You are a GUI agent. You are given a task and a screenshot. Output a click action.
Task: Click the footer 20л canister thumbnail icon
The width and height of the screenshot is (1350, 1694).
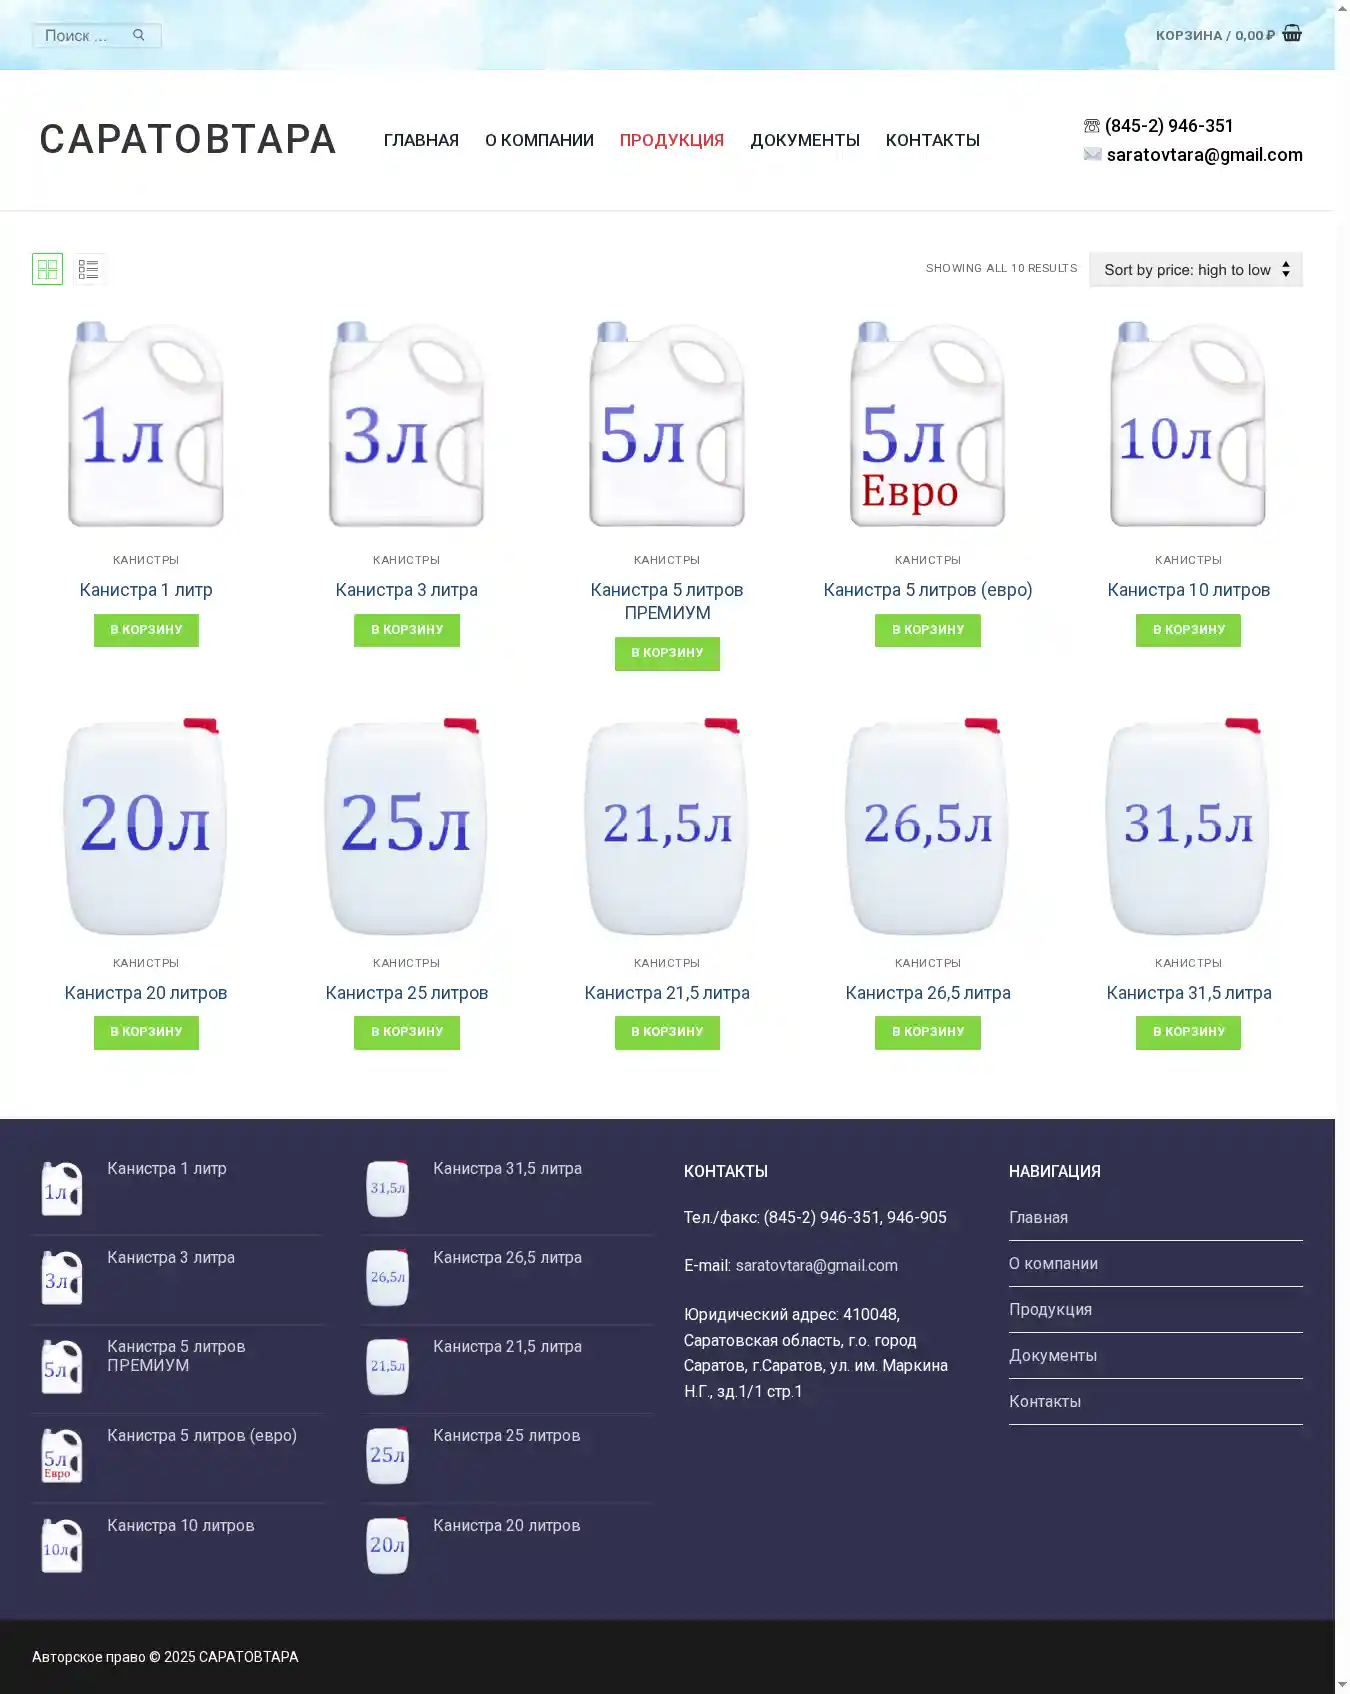click(x=388, y=1546)
